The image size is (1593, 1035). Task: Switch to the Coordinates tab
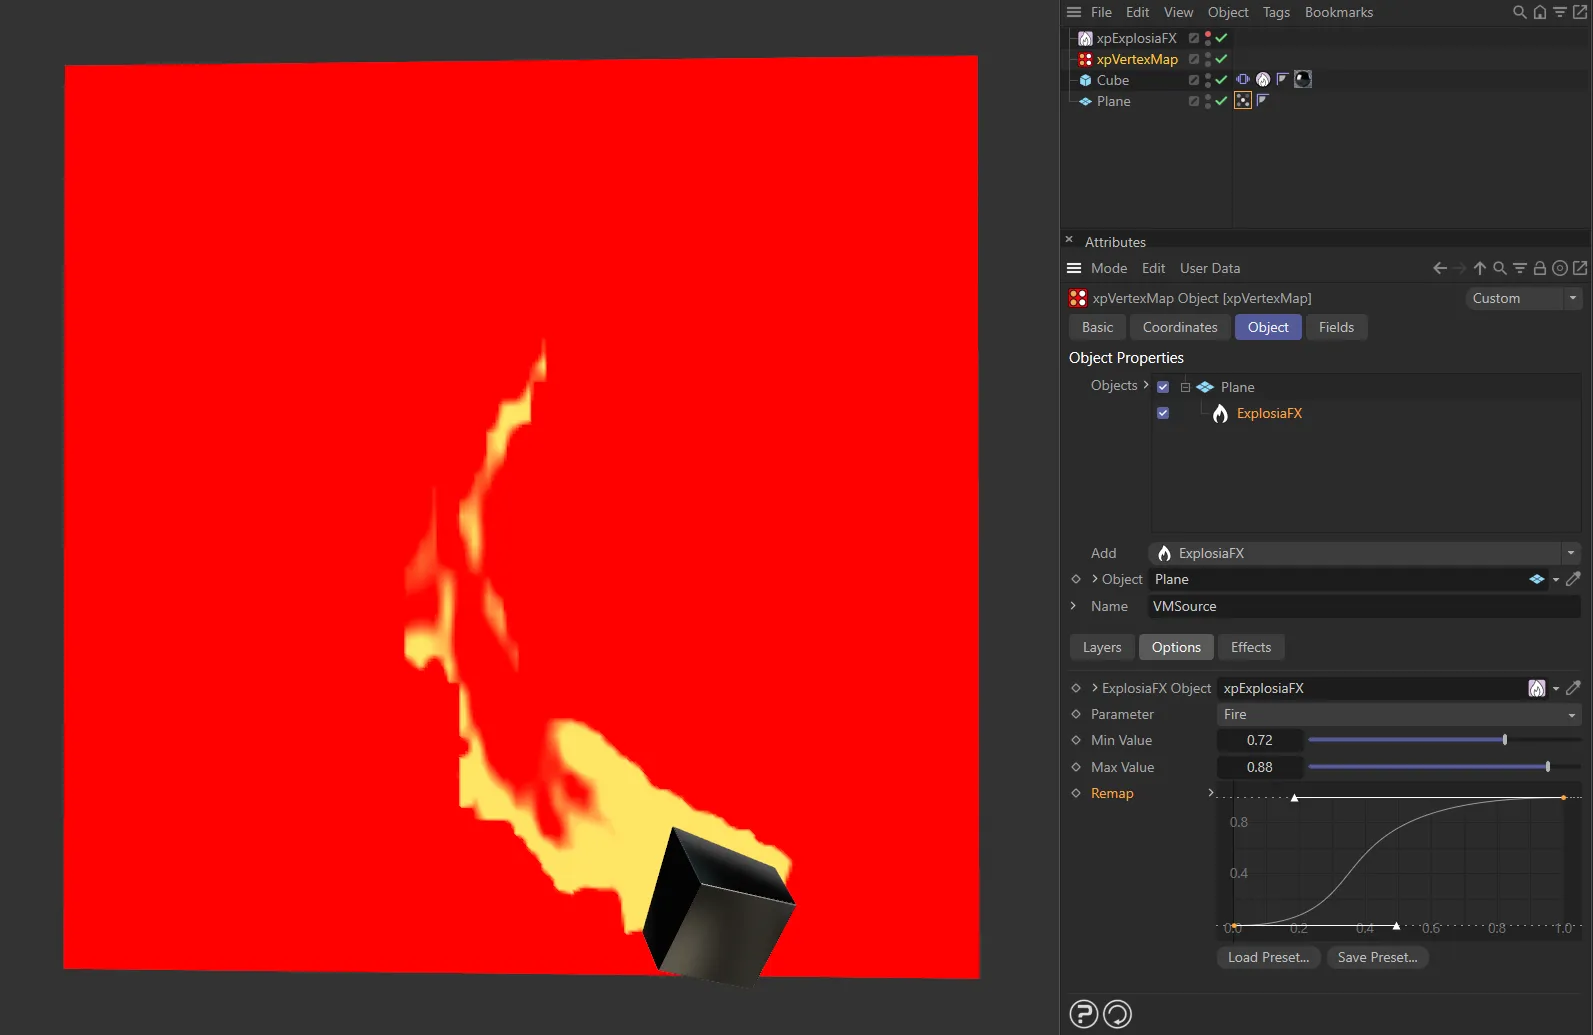click(x=1180, y=327)
